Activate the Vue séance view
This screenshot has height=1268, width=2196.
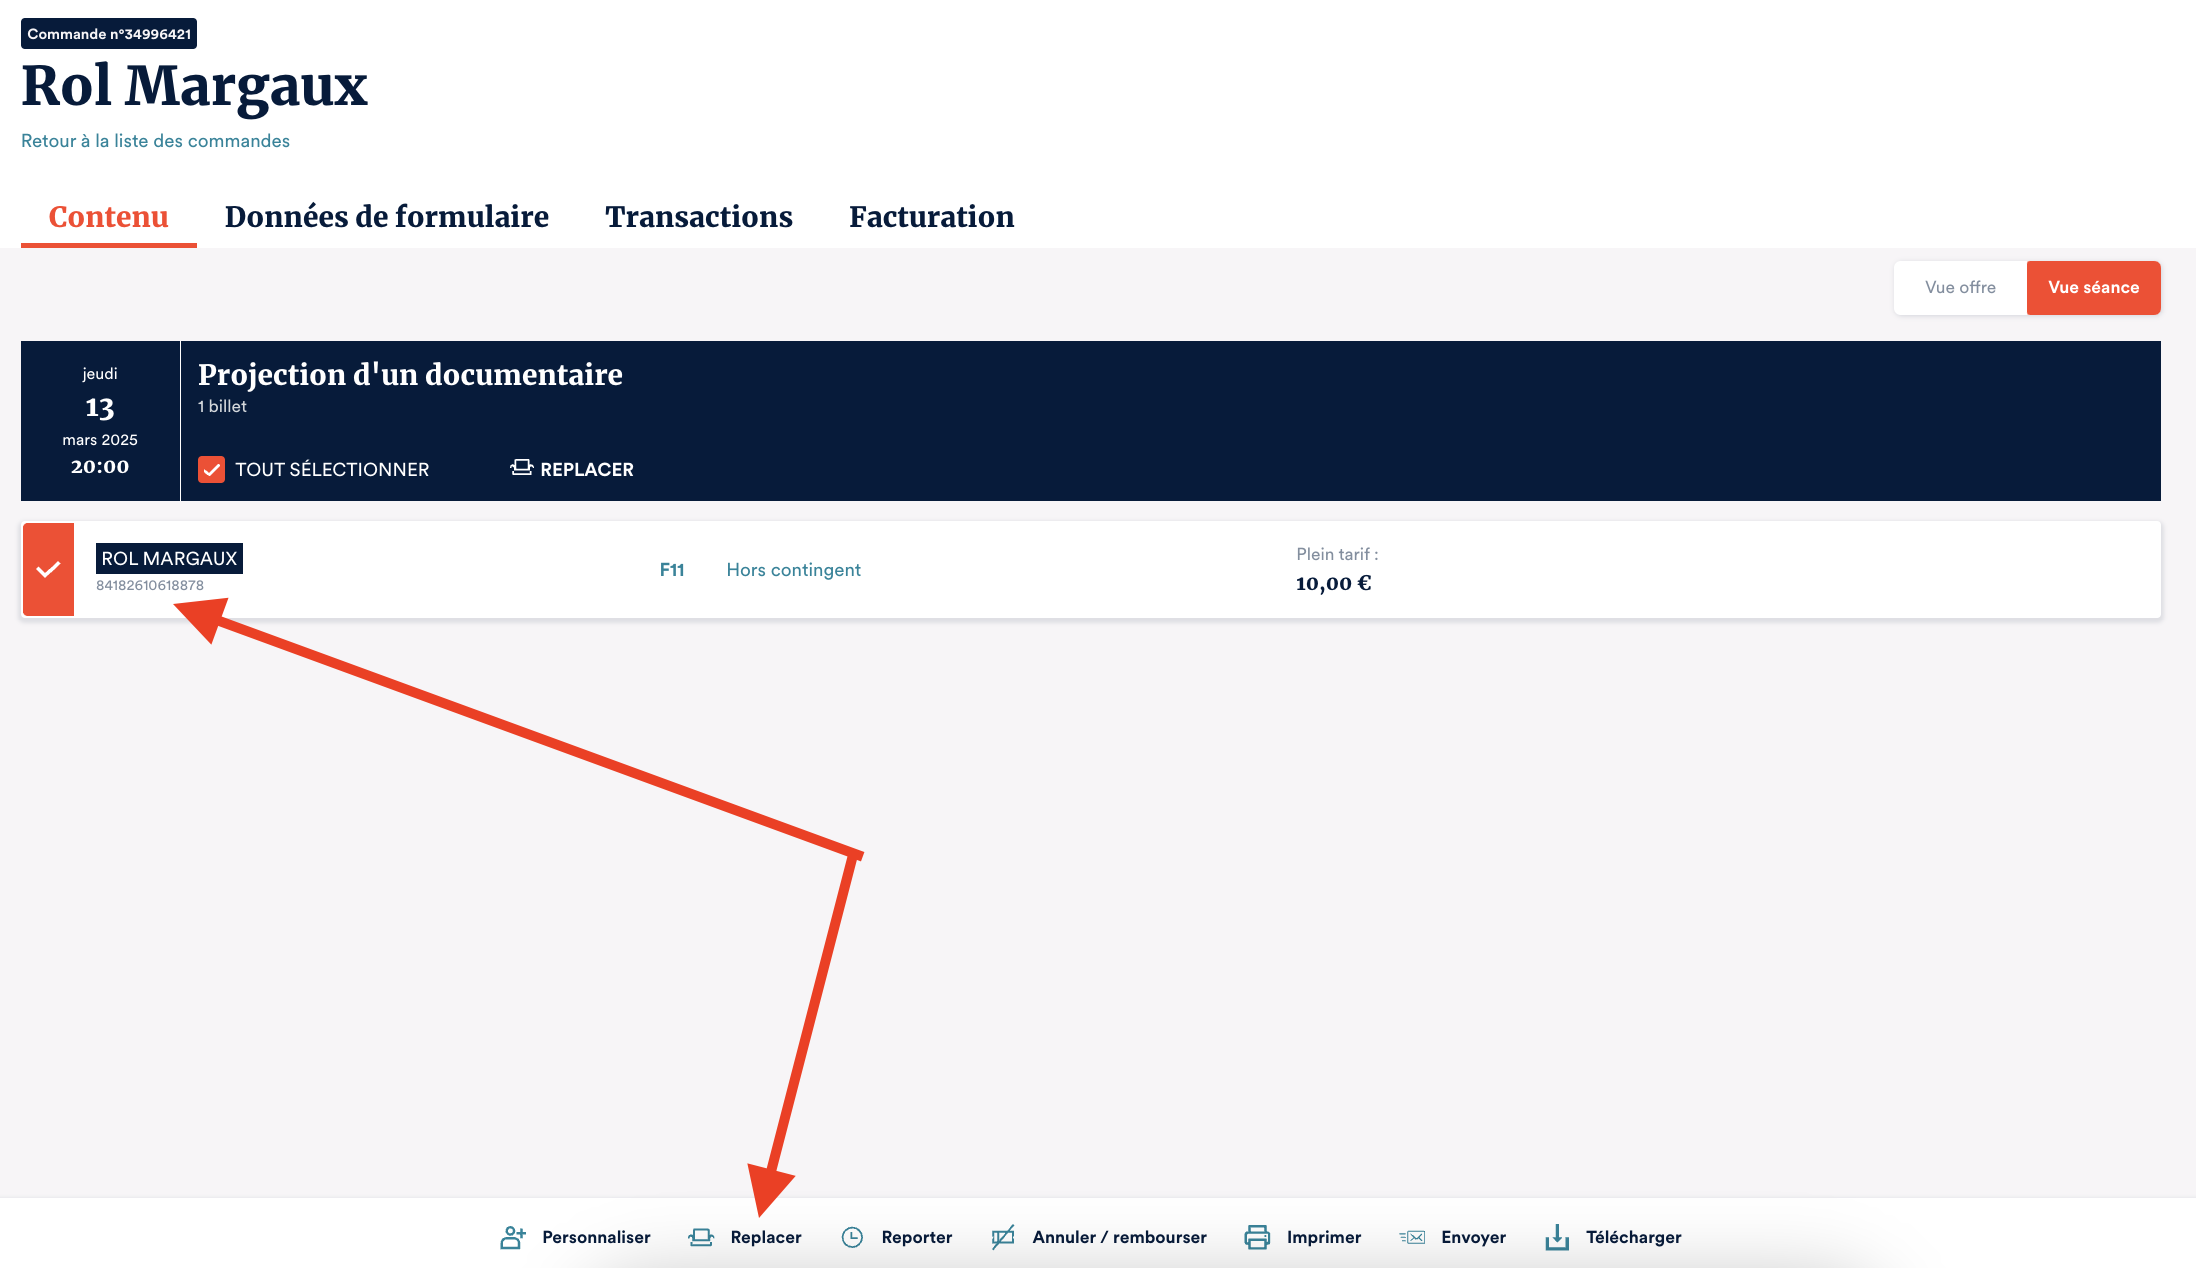2093,287
